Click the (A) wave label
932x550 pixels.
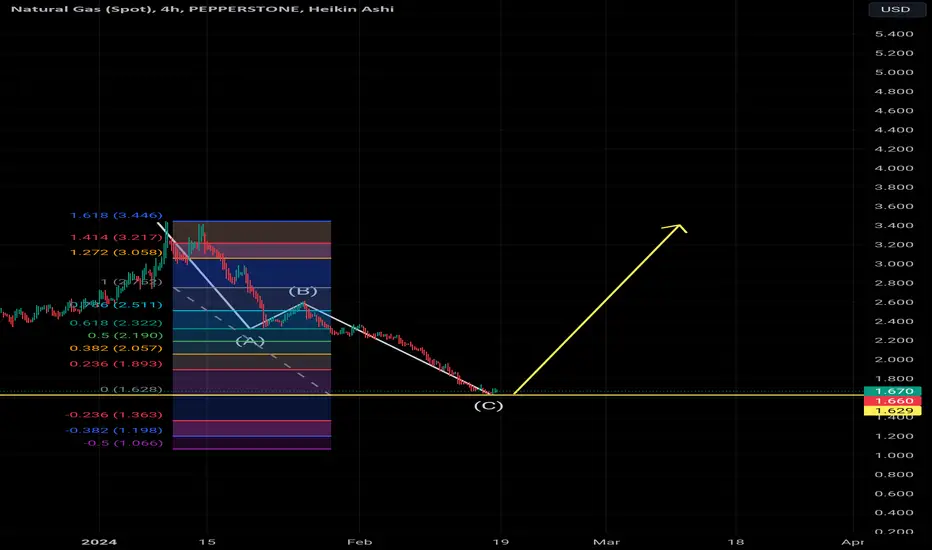pyautogui.click(x=250, y=341)
